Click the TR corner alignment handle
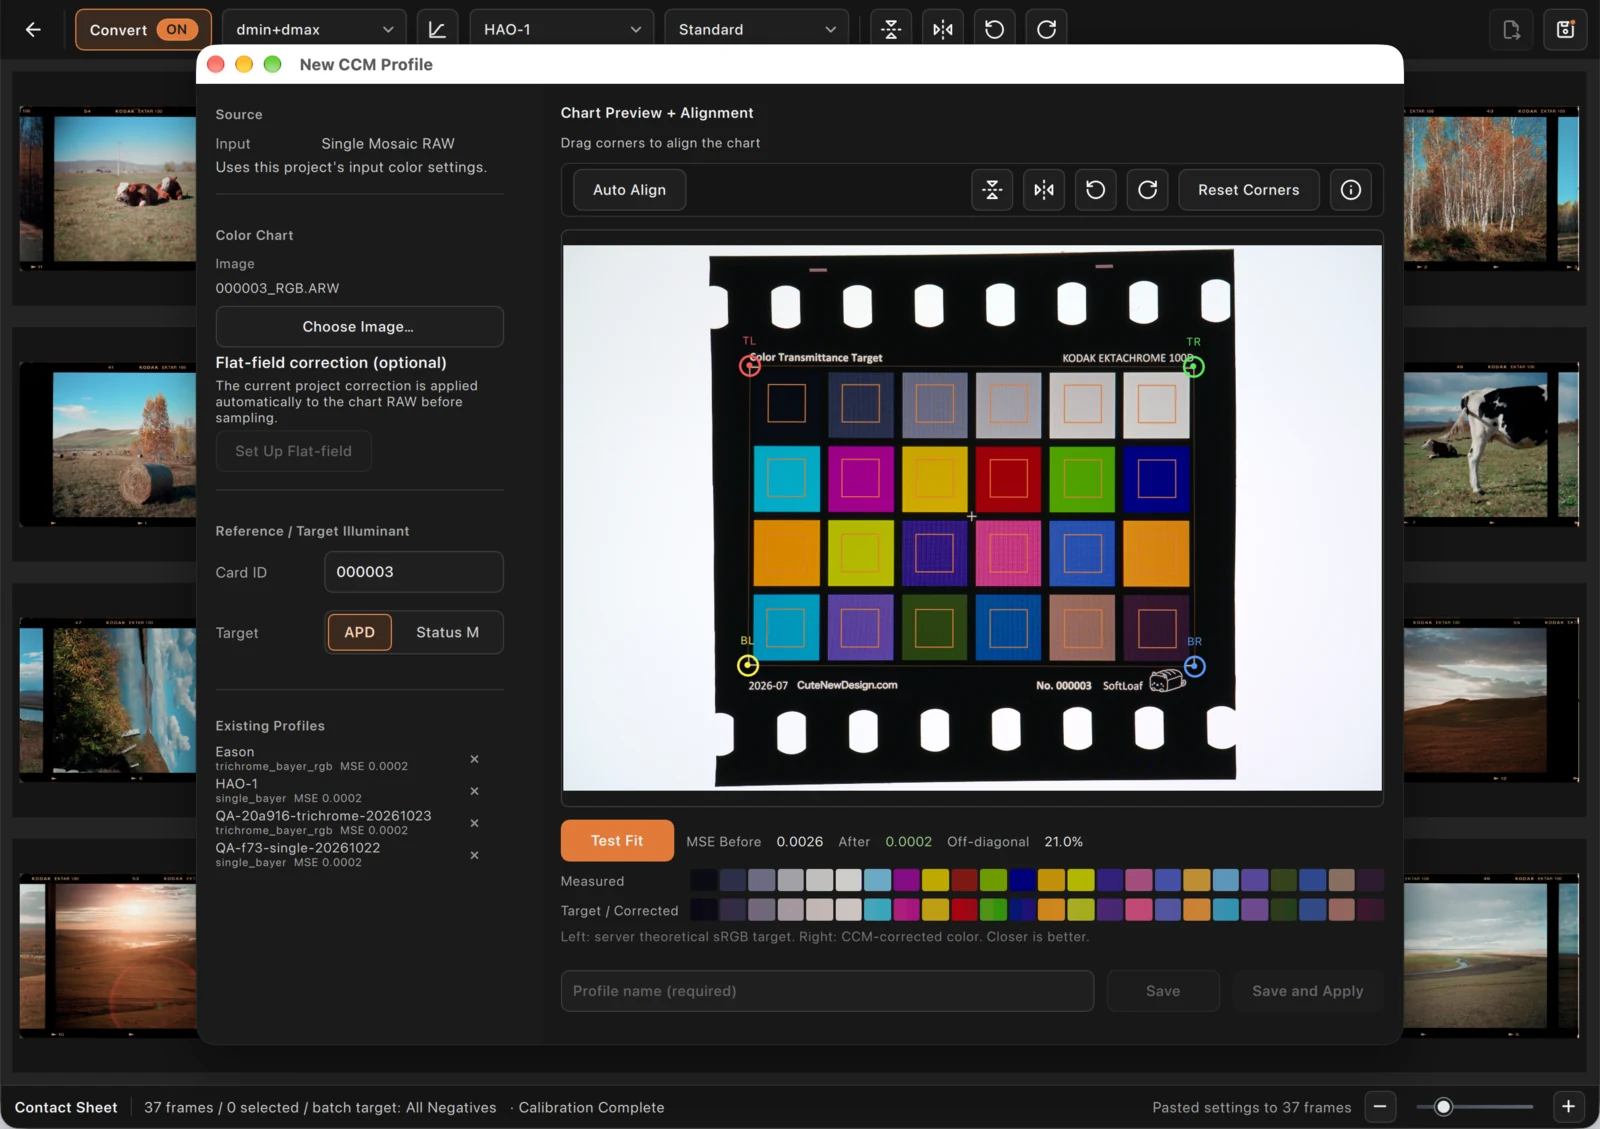1600x1129 pixels. click(1194, 367)
